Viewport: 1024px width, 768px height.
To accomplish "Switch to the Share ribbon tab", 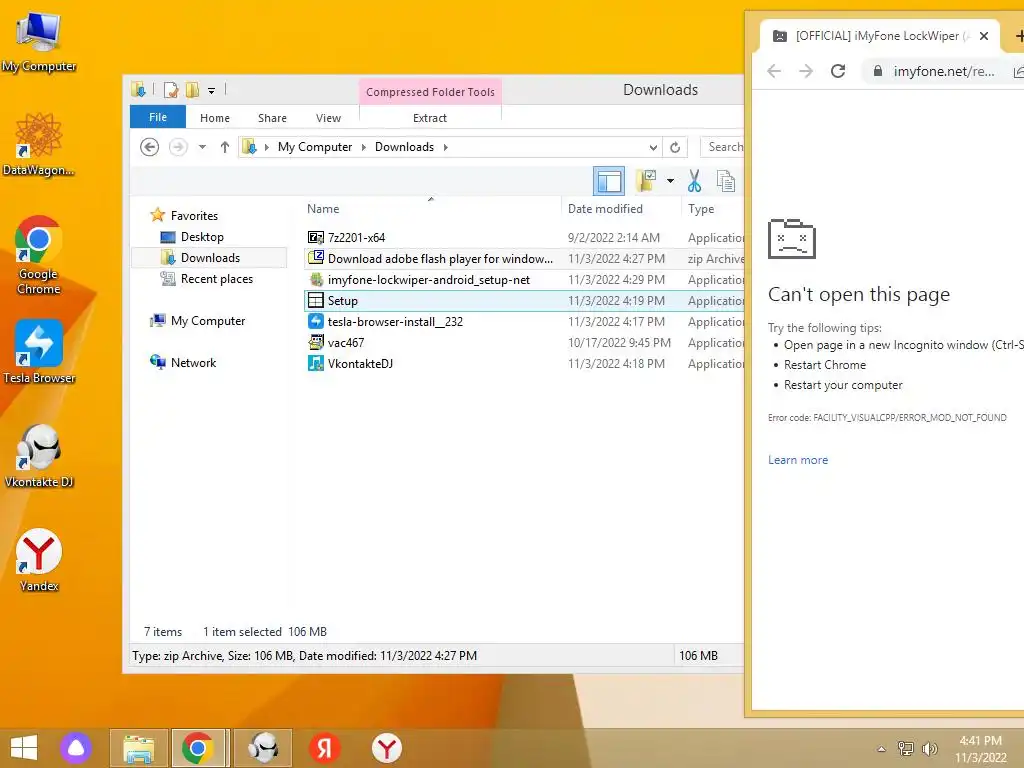I will [272, 118].
